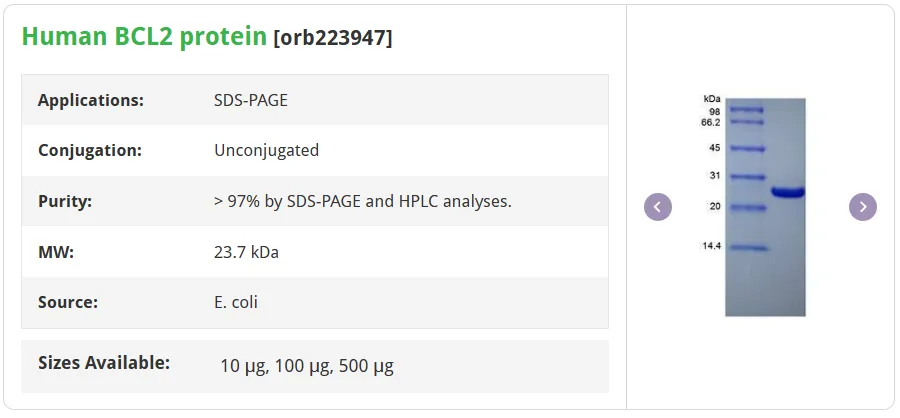Click the Unconjugated value

pos(266,150)
